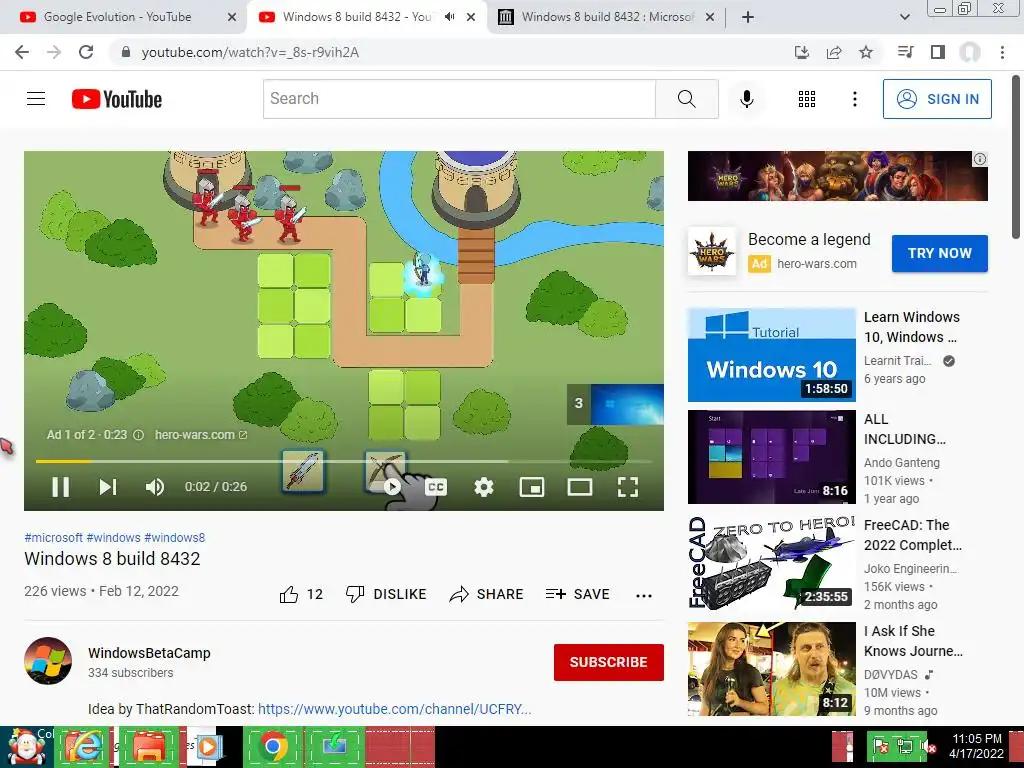Skip to next video with Next button

tap(108, 487)
